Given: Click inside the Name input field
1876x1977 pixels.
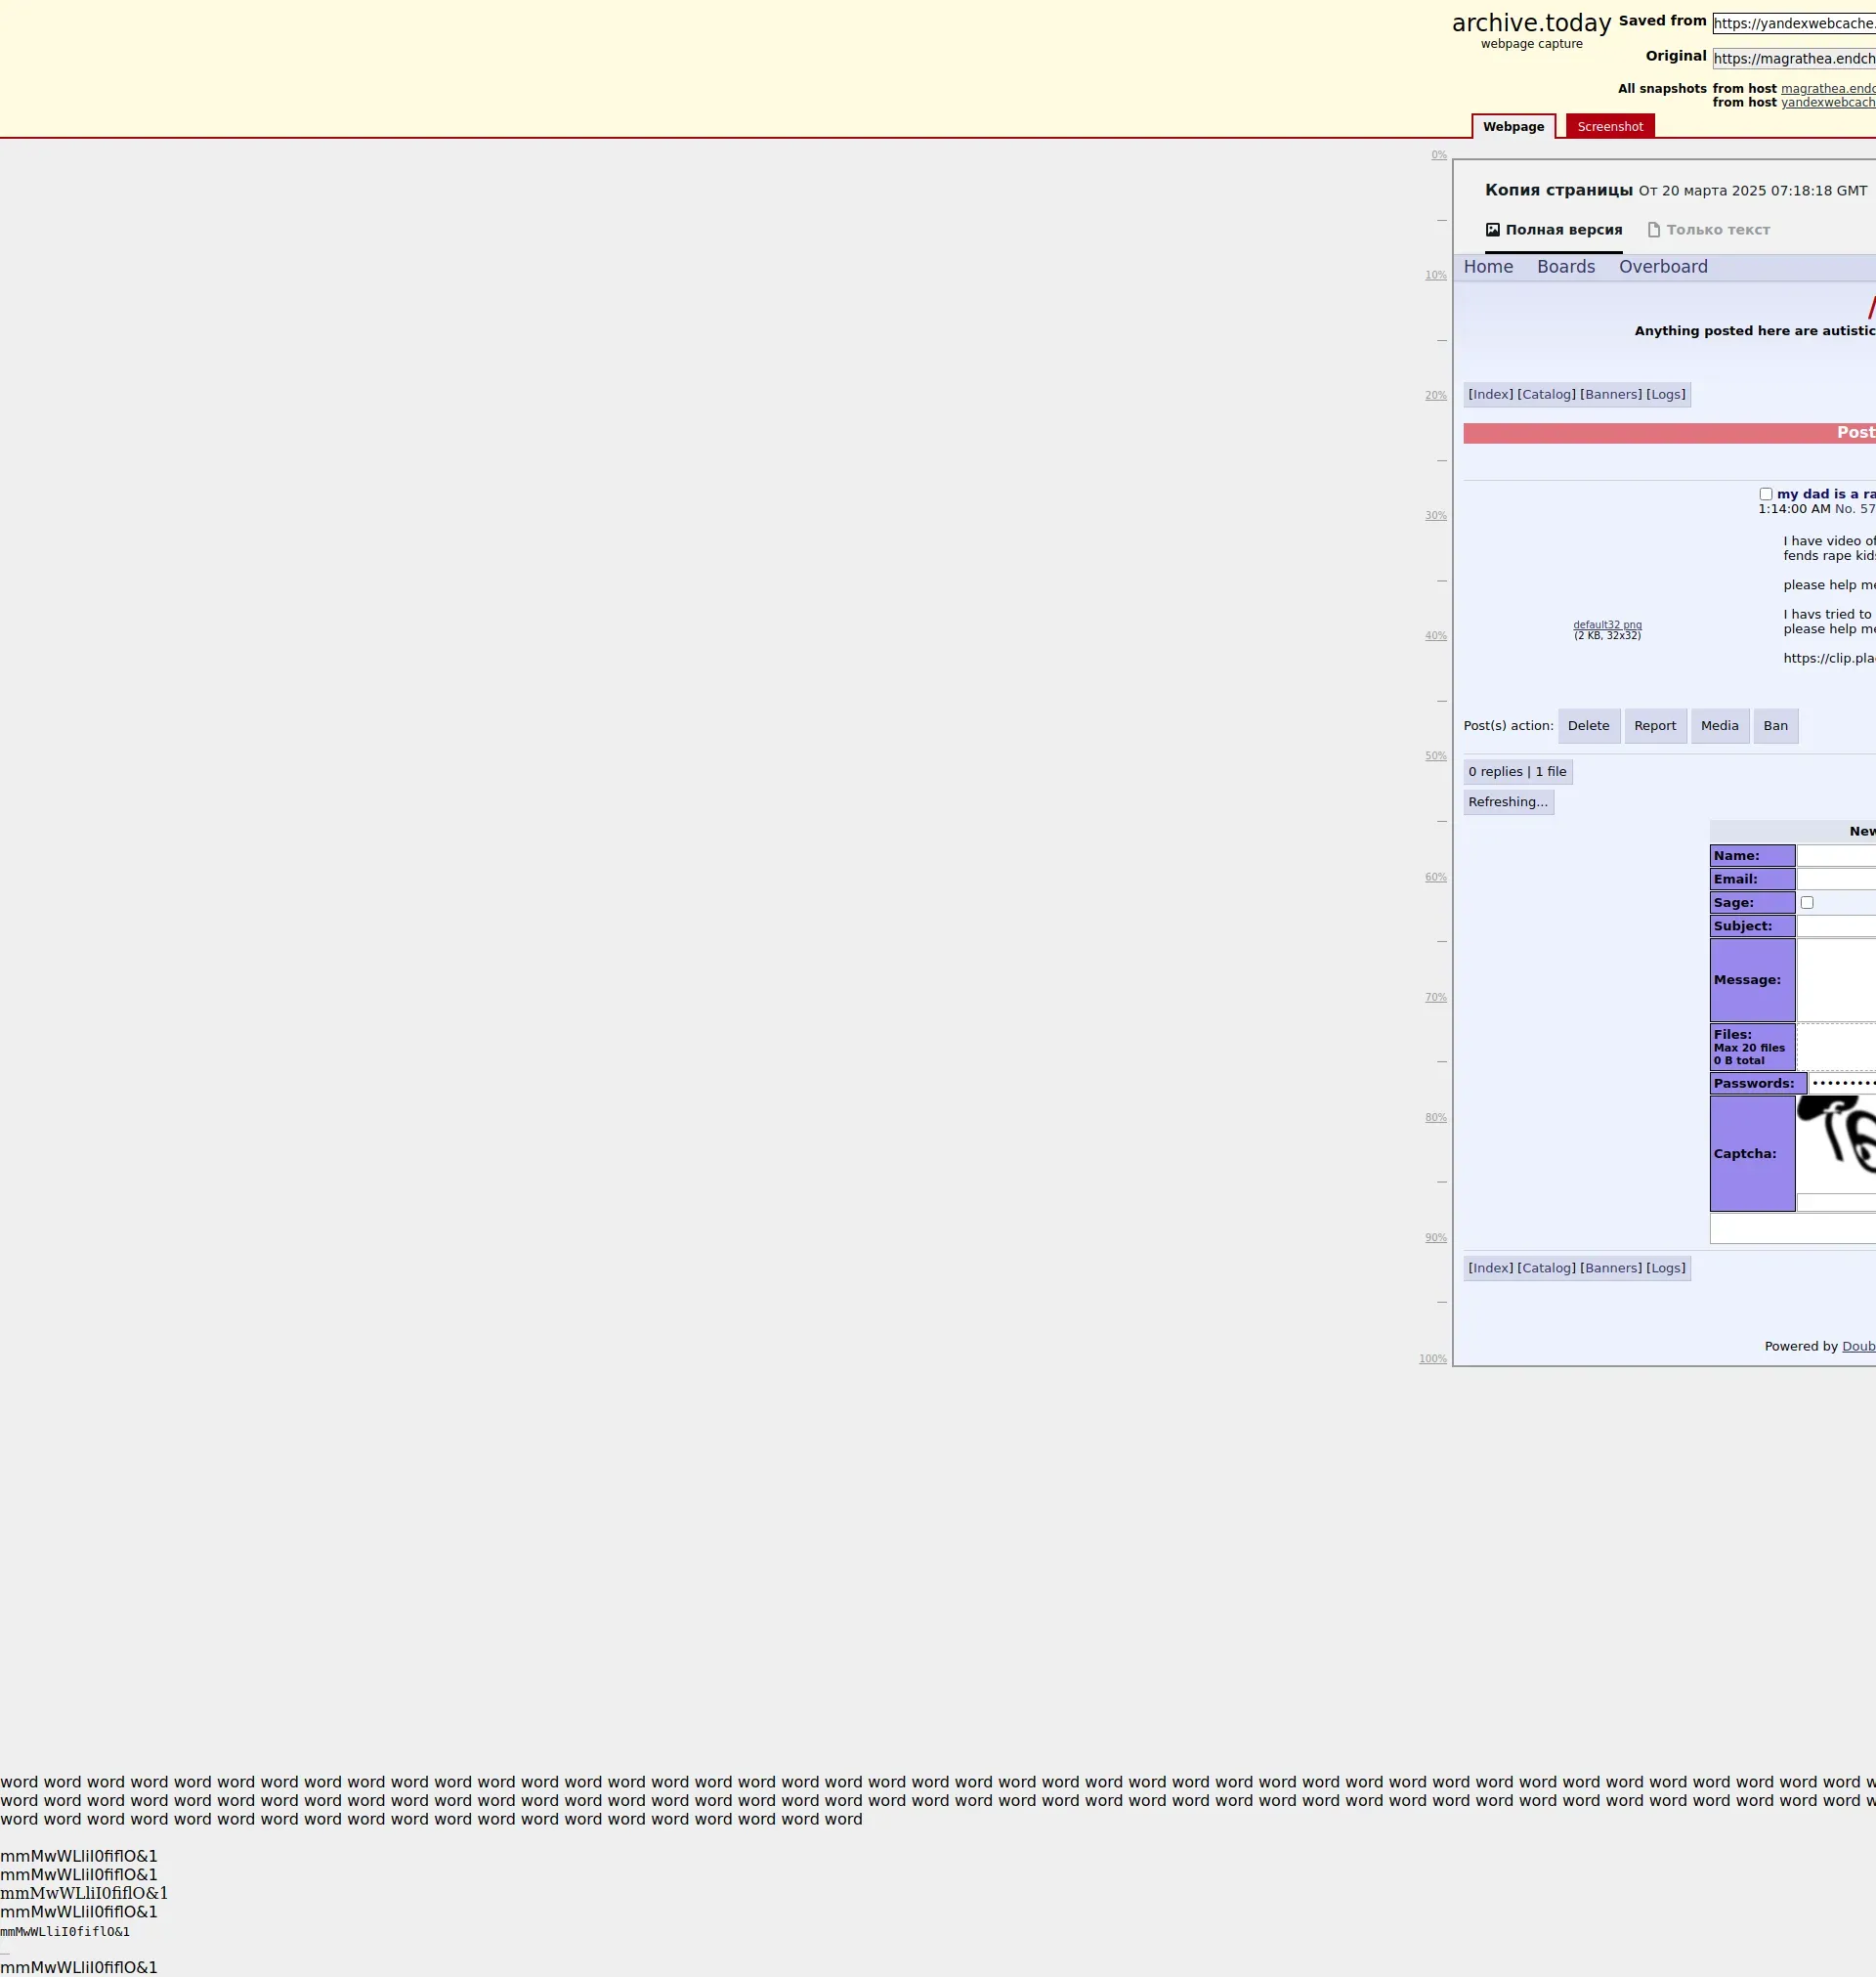Looking at the screenshot, I should pyautogui.click(x=1835, y=856).
